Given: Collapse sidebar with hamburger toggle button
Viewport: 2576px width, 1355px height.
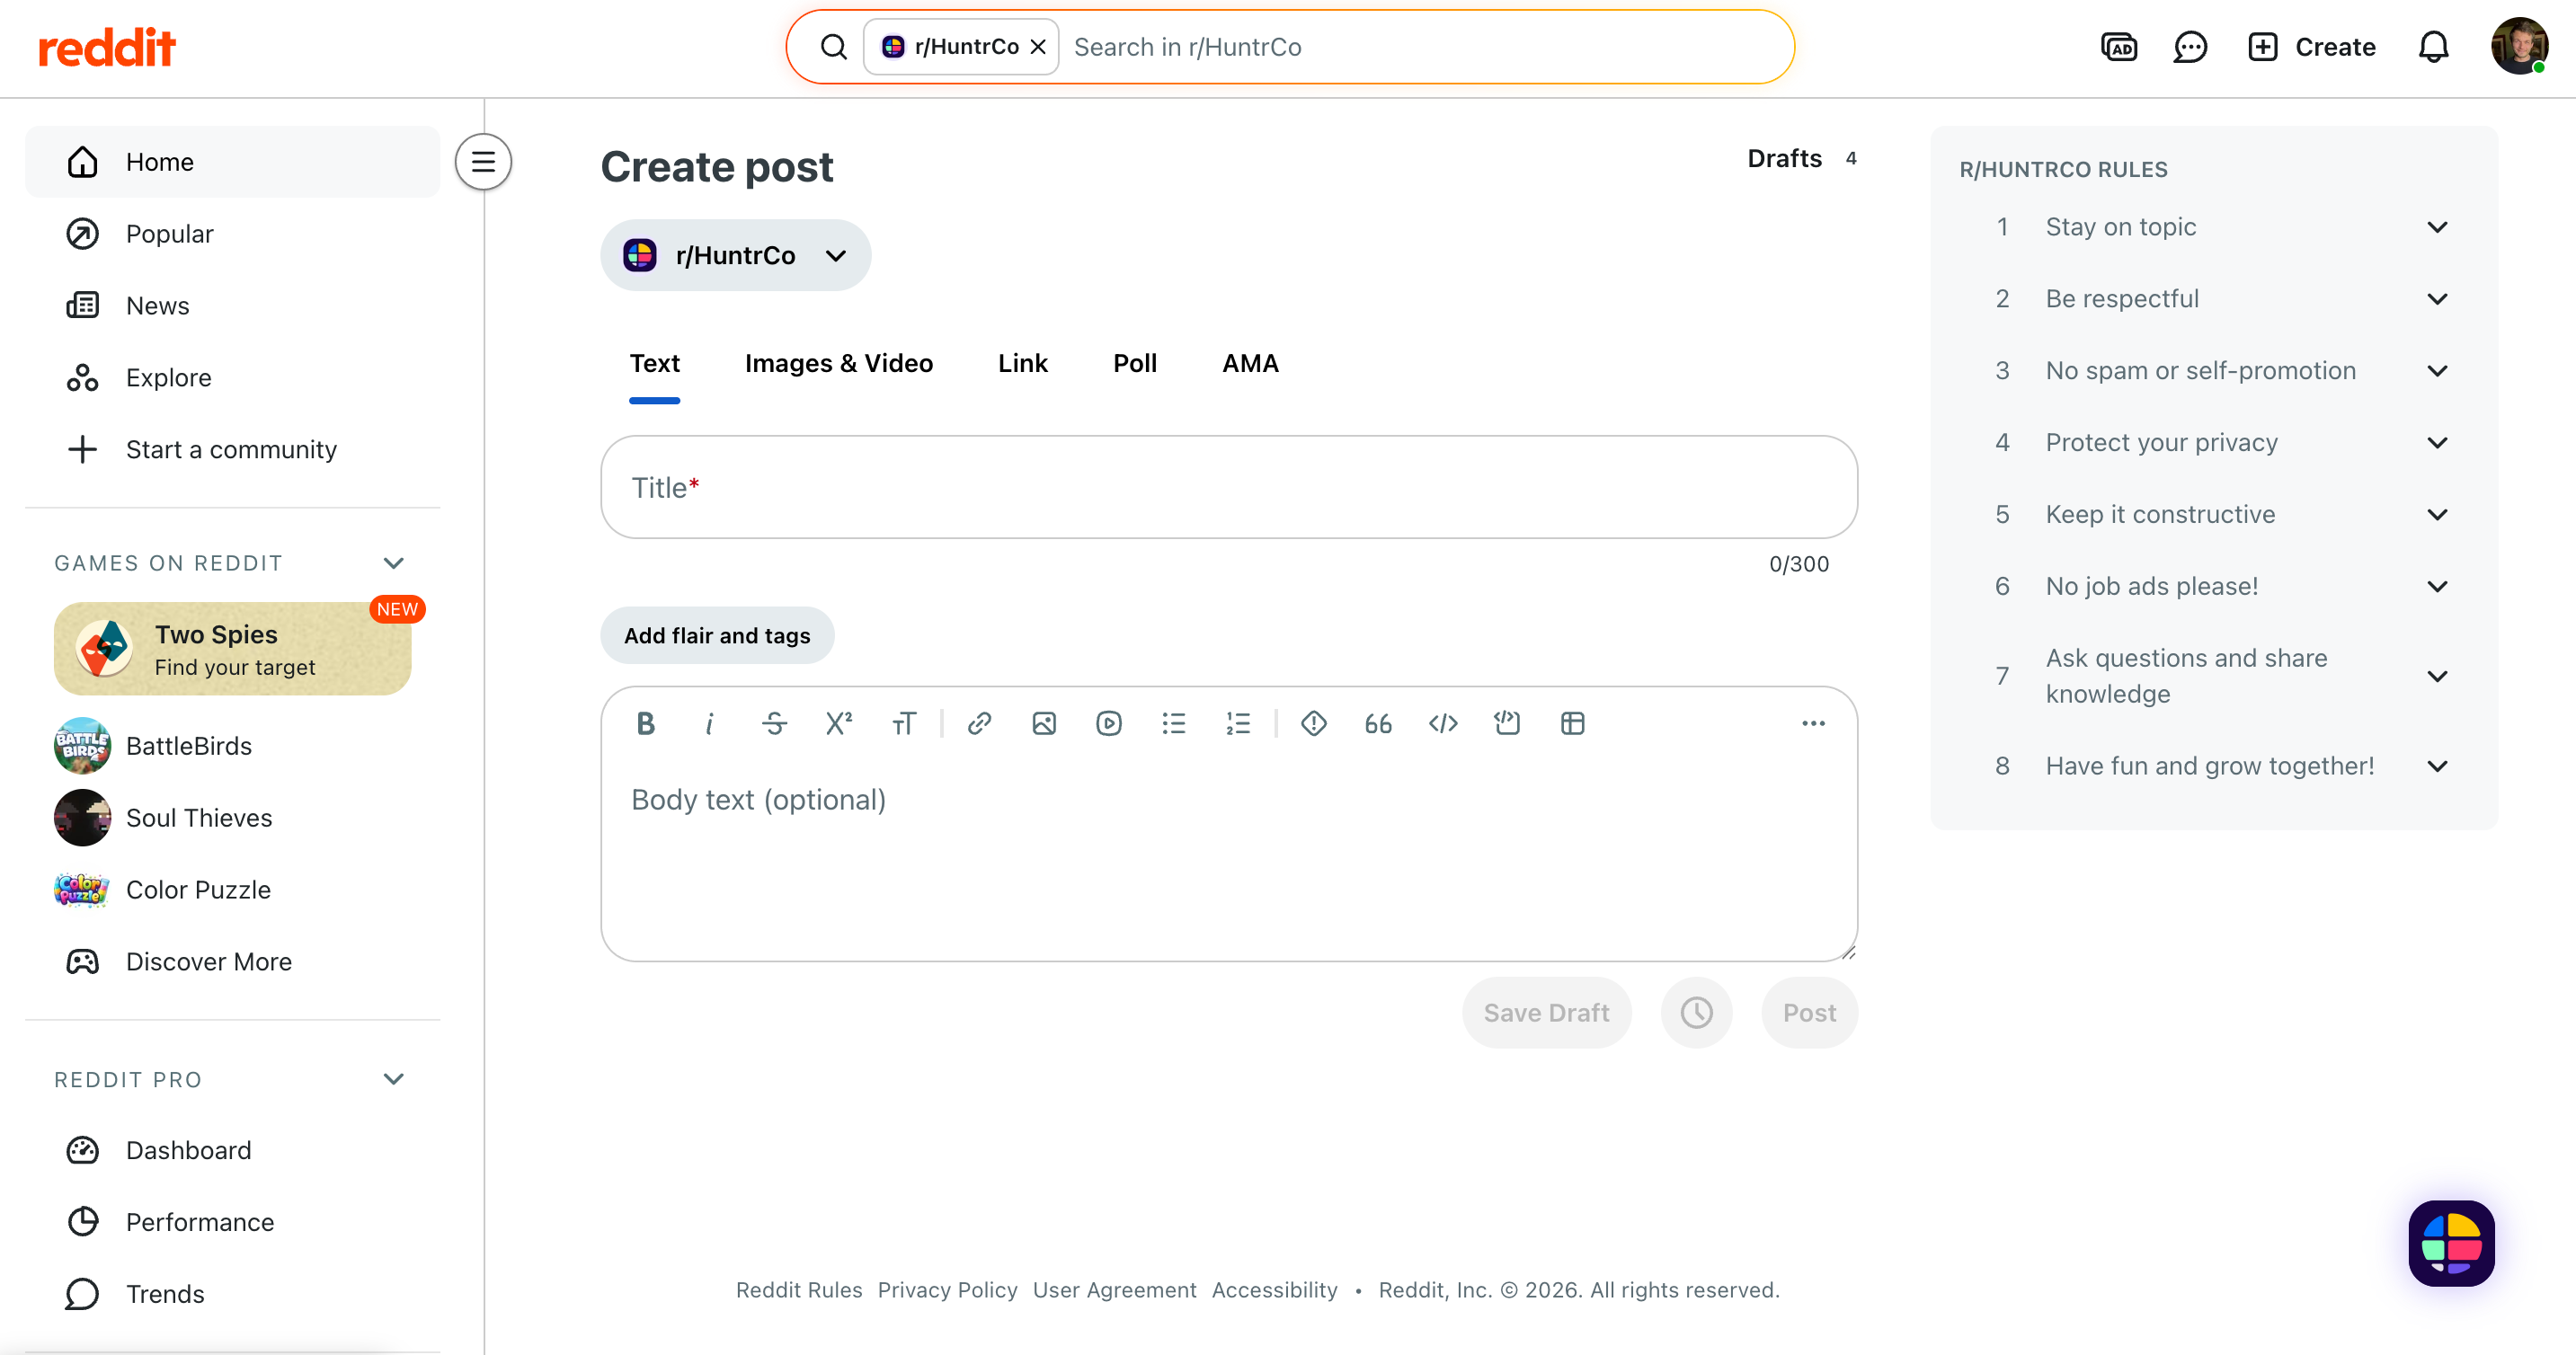Looking at the screenshot, I should pos(483,162).
